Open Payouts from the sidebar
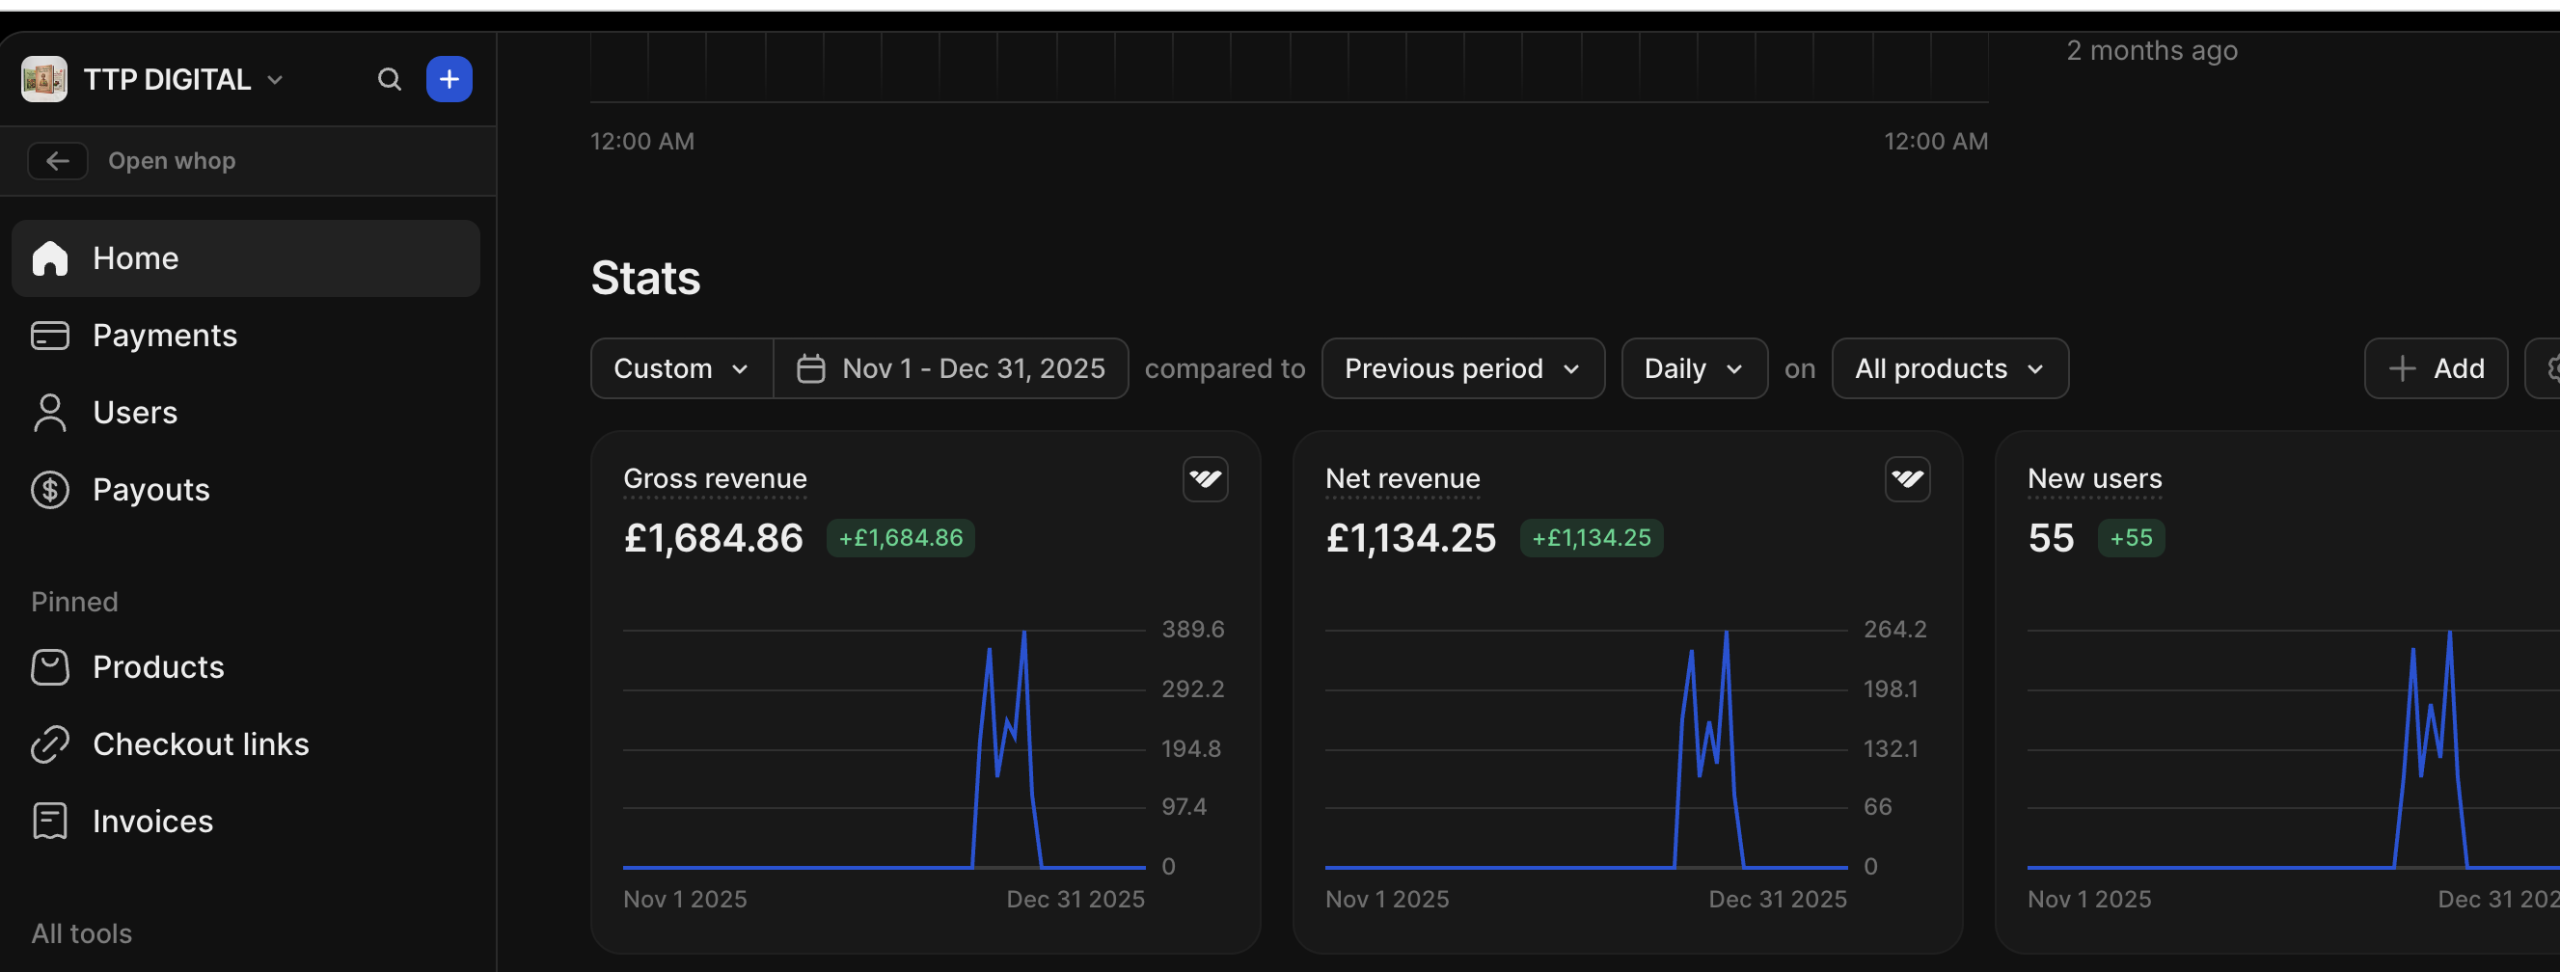 pos(150,489)
